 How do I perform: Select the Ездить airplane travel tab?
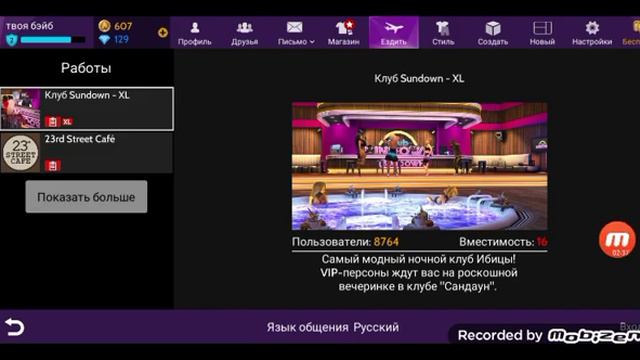point(393,33)
